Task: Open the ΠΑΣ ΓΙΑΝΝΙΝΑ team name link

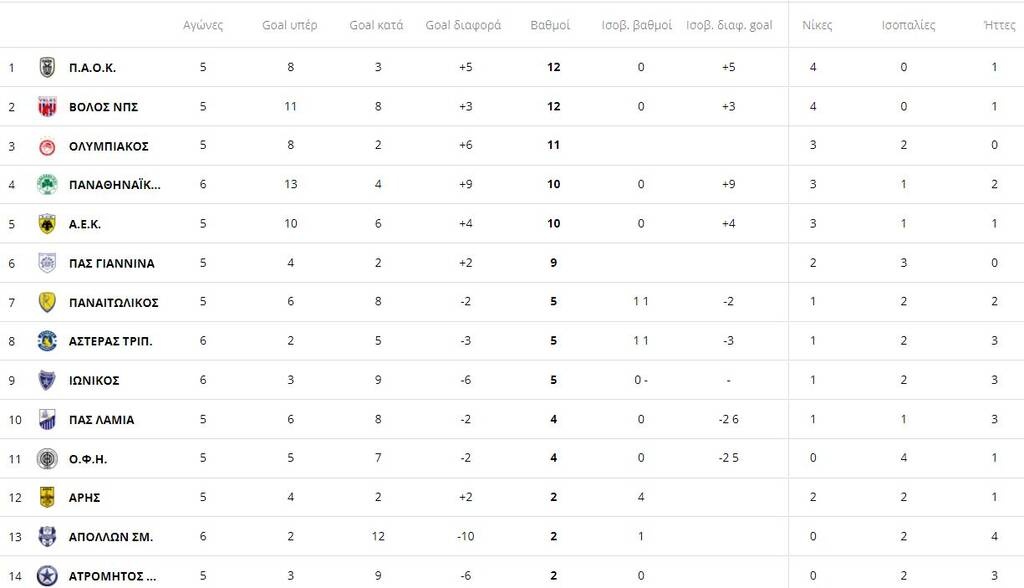Action: coord(111,263)
